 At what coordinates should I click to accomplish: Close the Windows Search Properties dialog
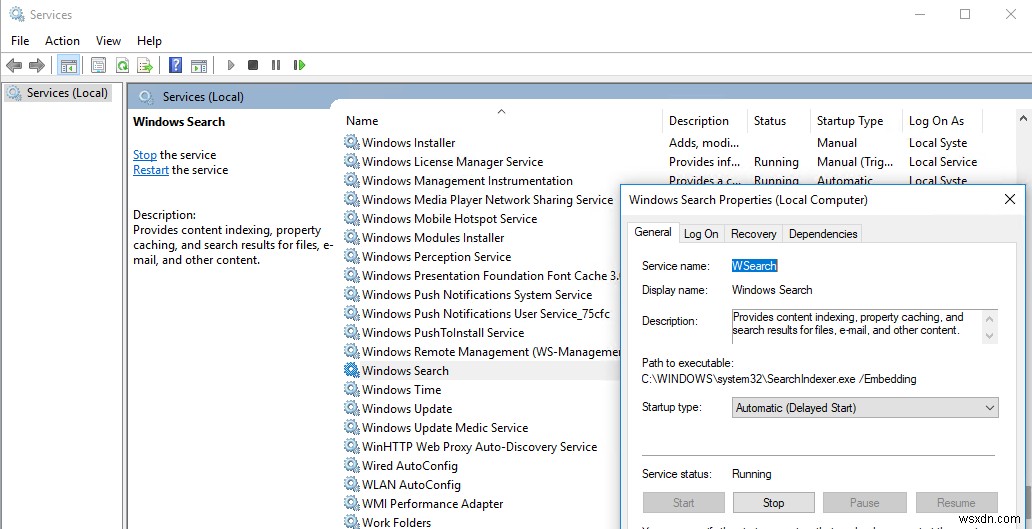point(1010,199)
